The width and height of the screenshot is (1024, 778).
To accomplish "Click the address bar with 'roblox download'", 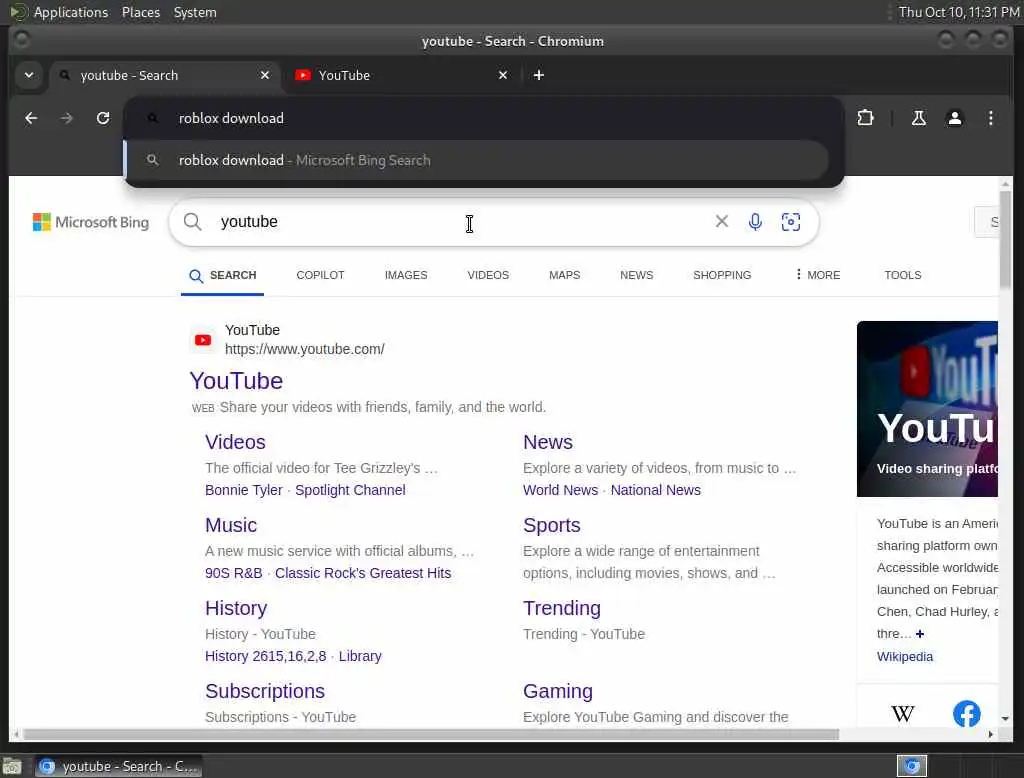I will coord(483,118).
